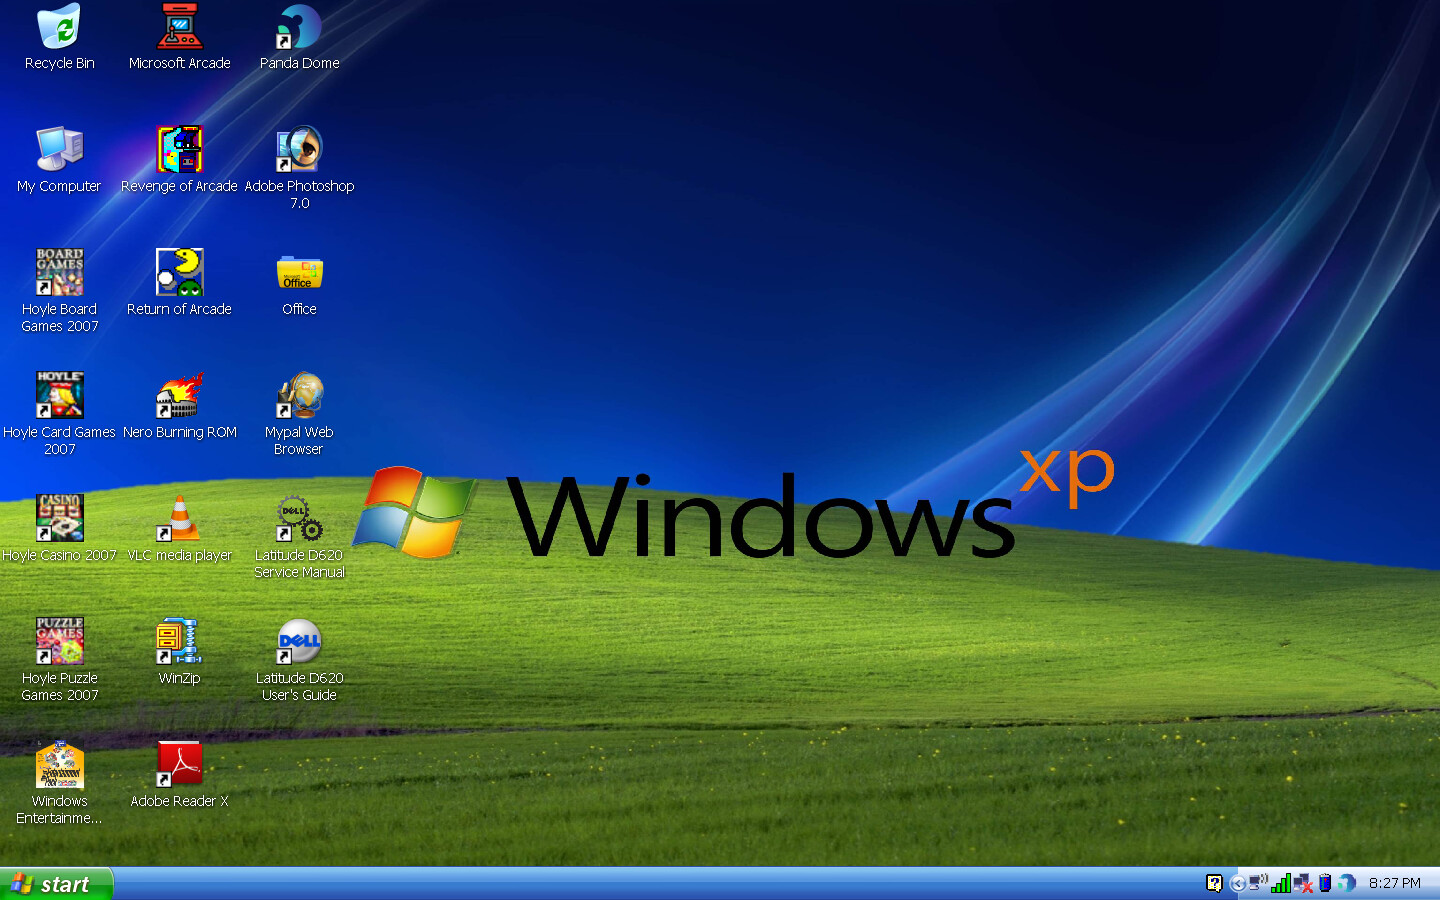Click the yellow question mark tray icon

(x=1214, y=883)
